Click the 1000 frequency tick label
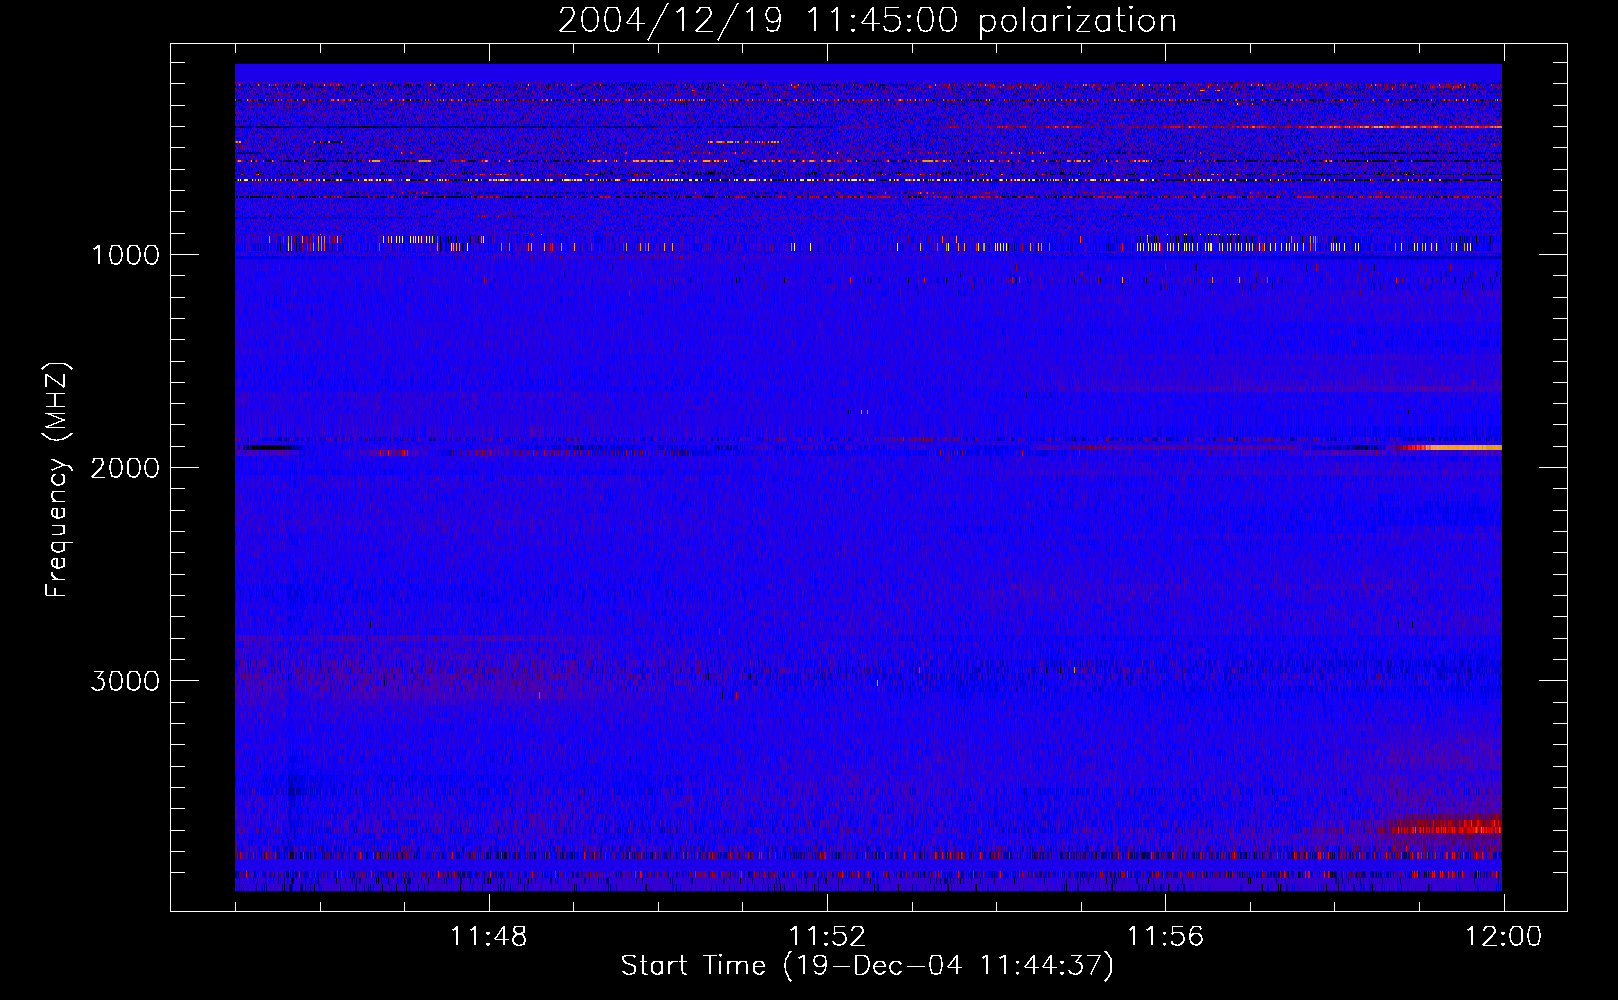 click(125, 255)
